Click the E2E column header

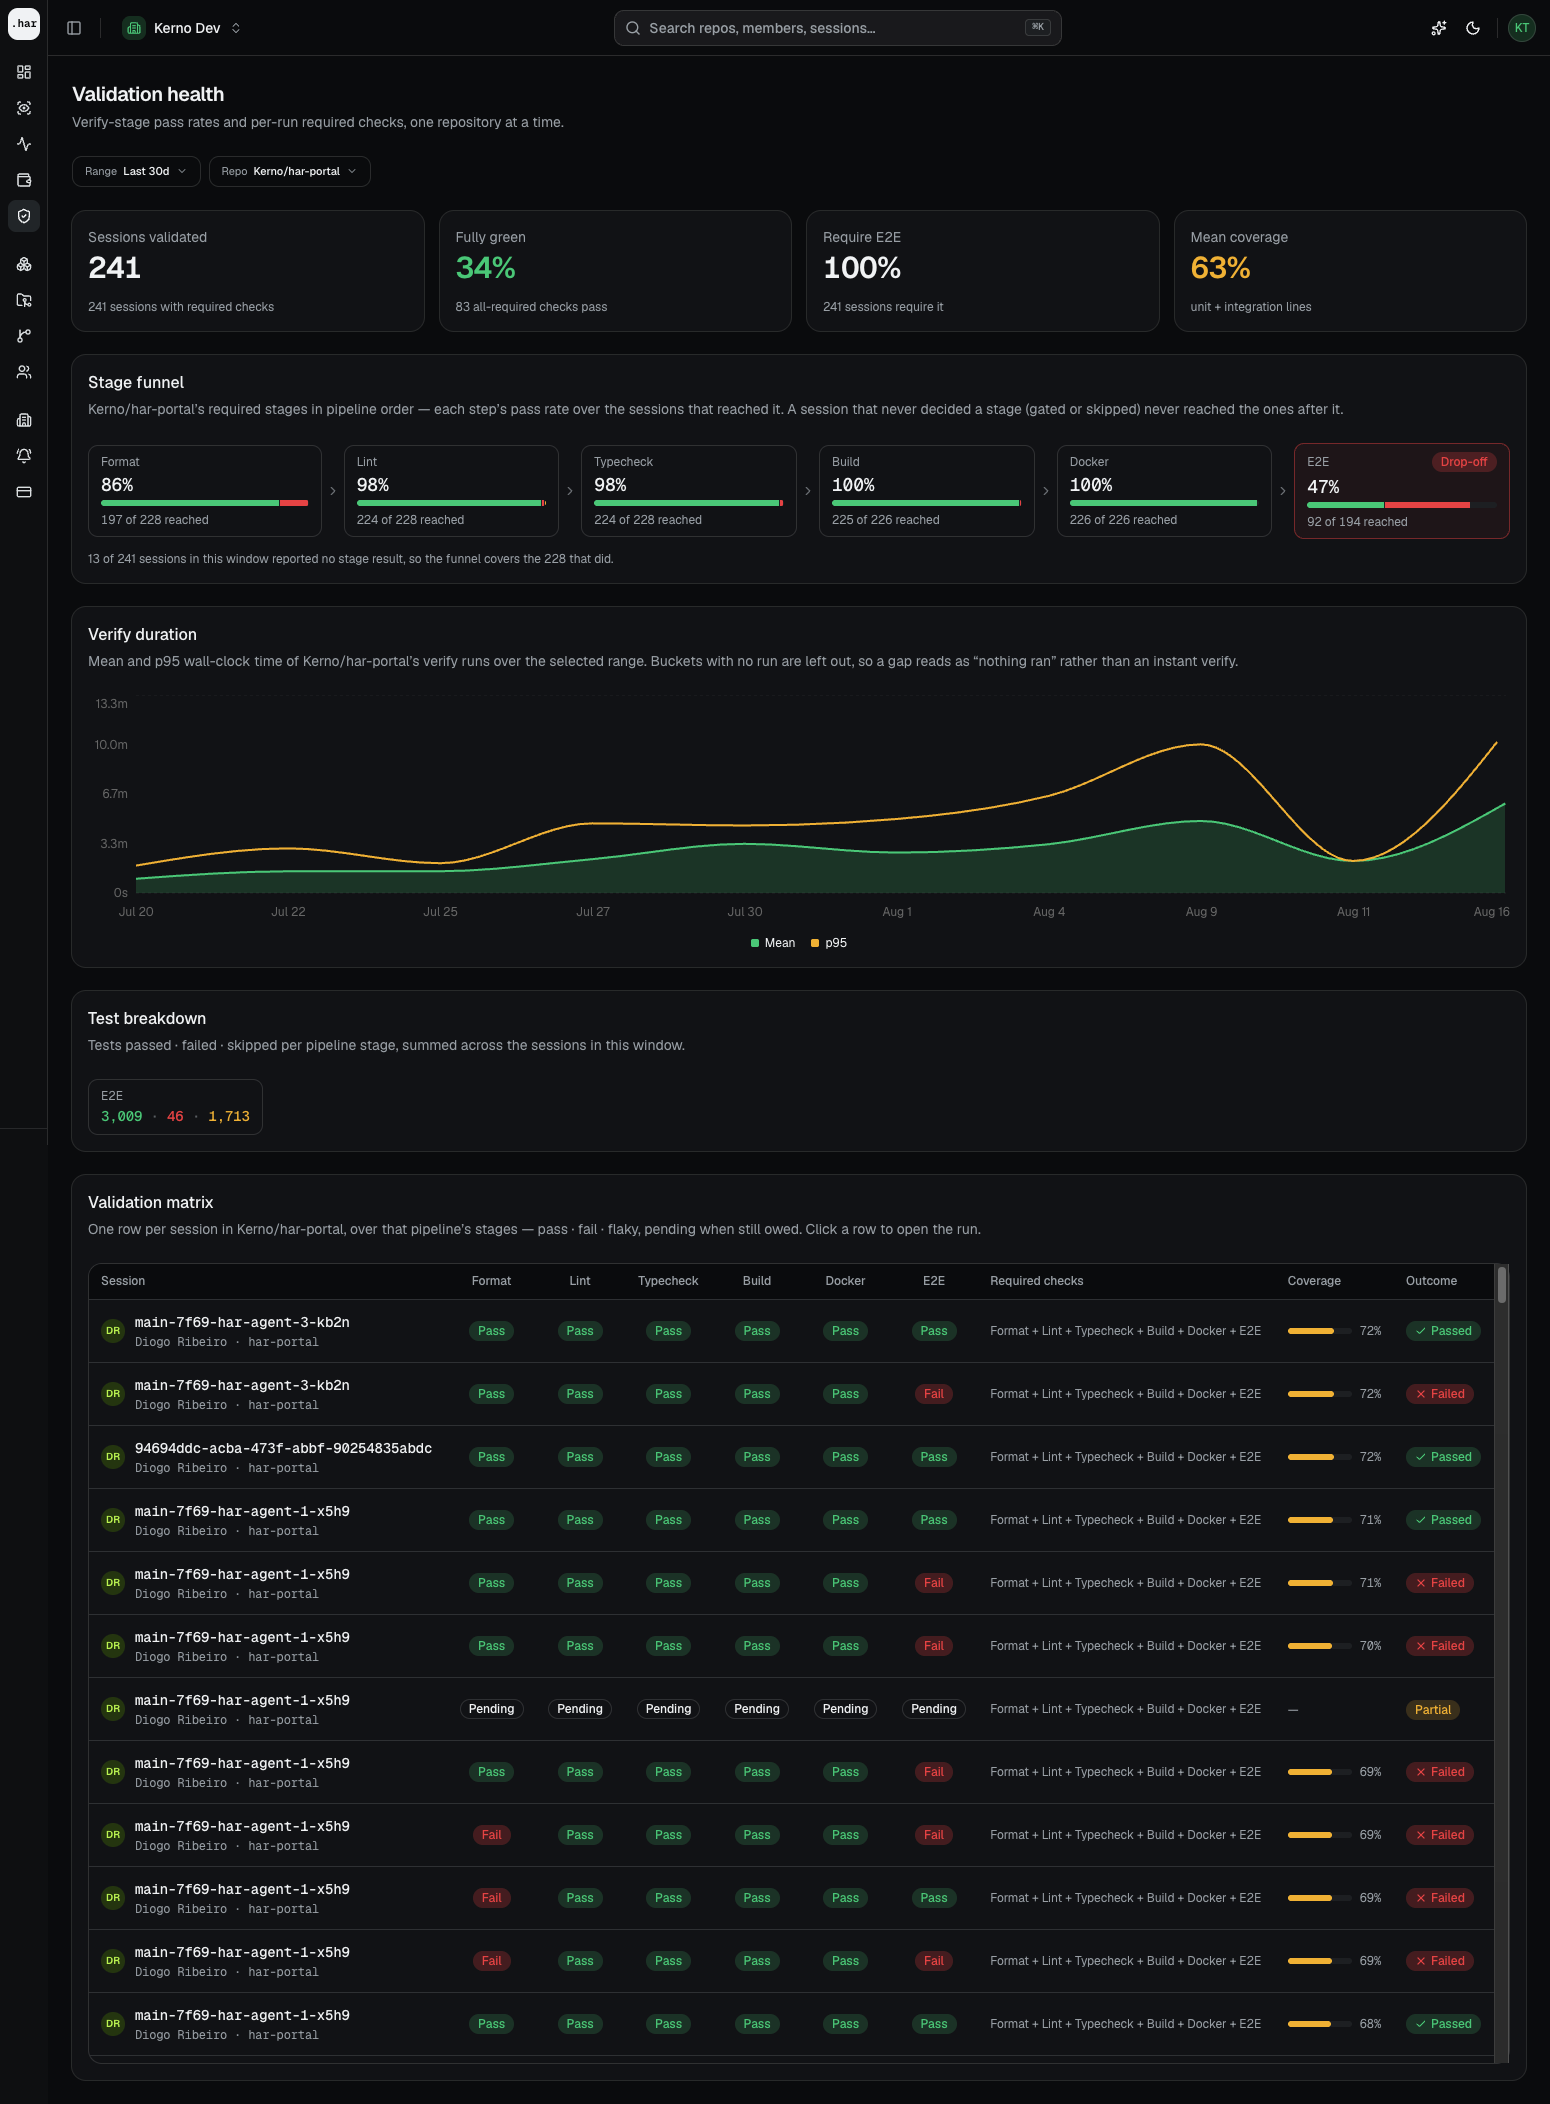[934, 1281]
